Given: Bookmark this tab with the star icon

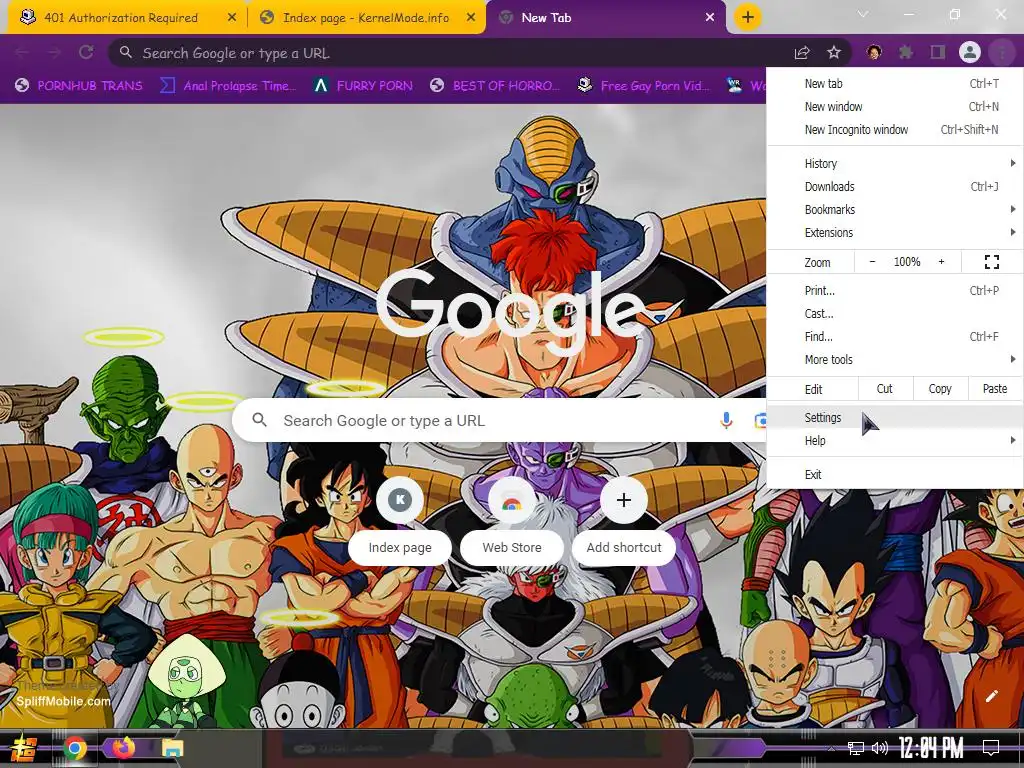Looking at the screenshot, I should click(x=834, y=53).
